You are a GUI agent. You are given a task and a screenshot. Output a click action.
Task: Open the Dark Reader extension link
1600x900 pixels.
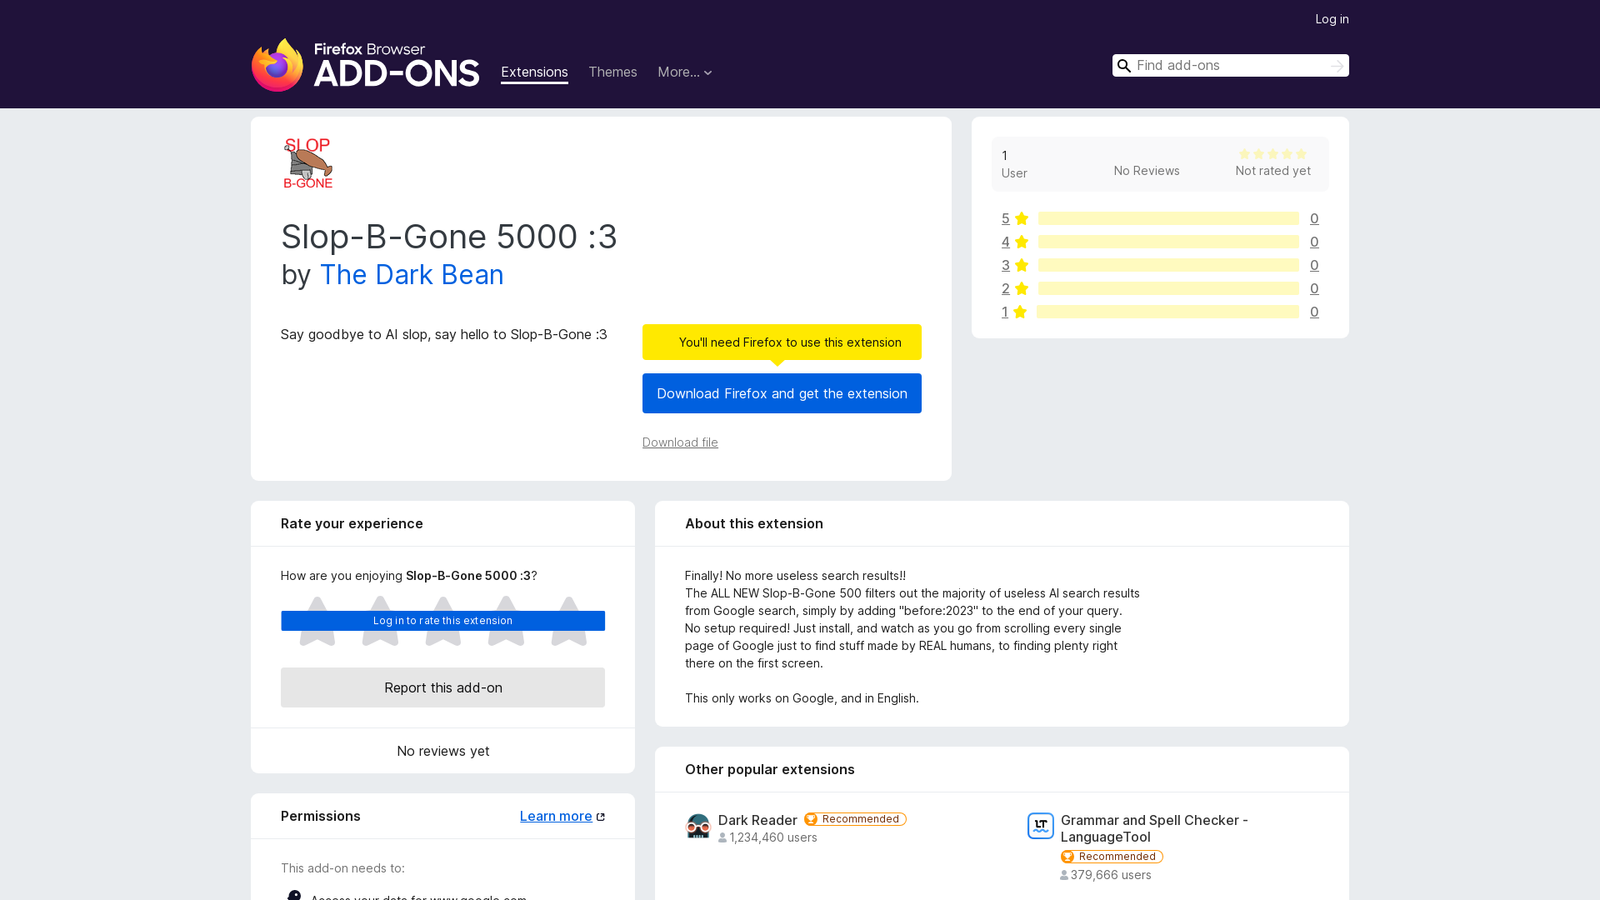[x=757, y=820]
